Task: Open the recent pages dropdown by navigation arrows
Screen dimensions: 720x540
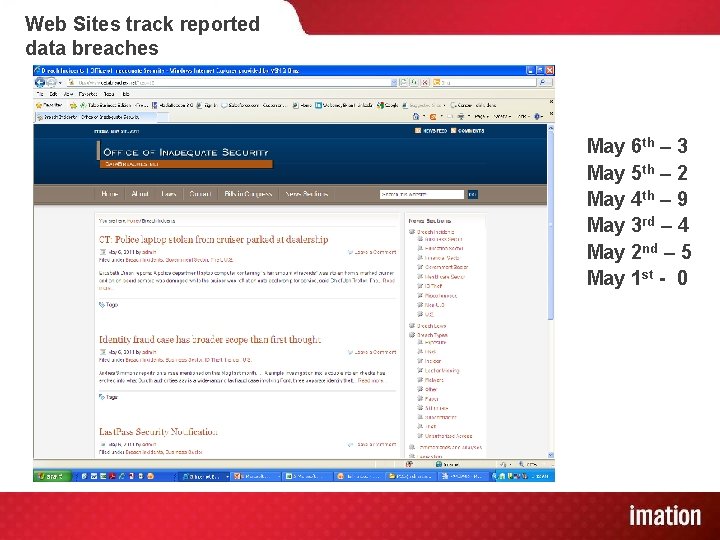Action: click(60, 83)
